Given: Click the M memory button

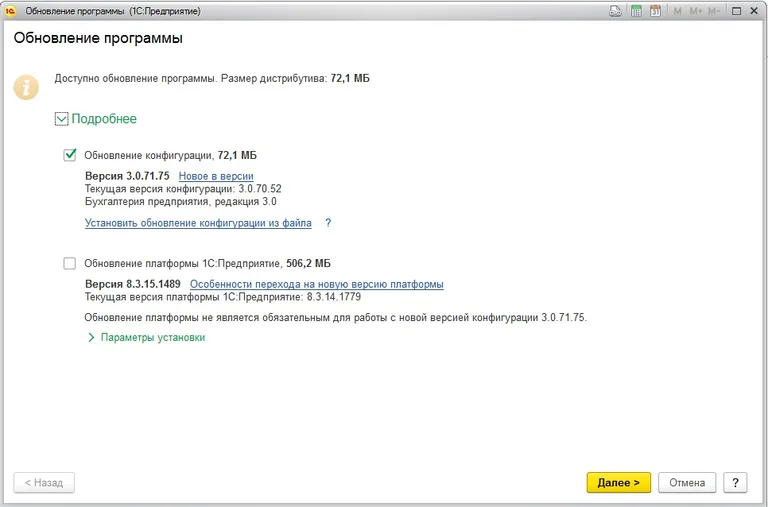Looking at the screenshot, I should coord(678,11).
